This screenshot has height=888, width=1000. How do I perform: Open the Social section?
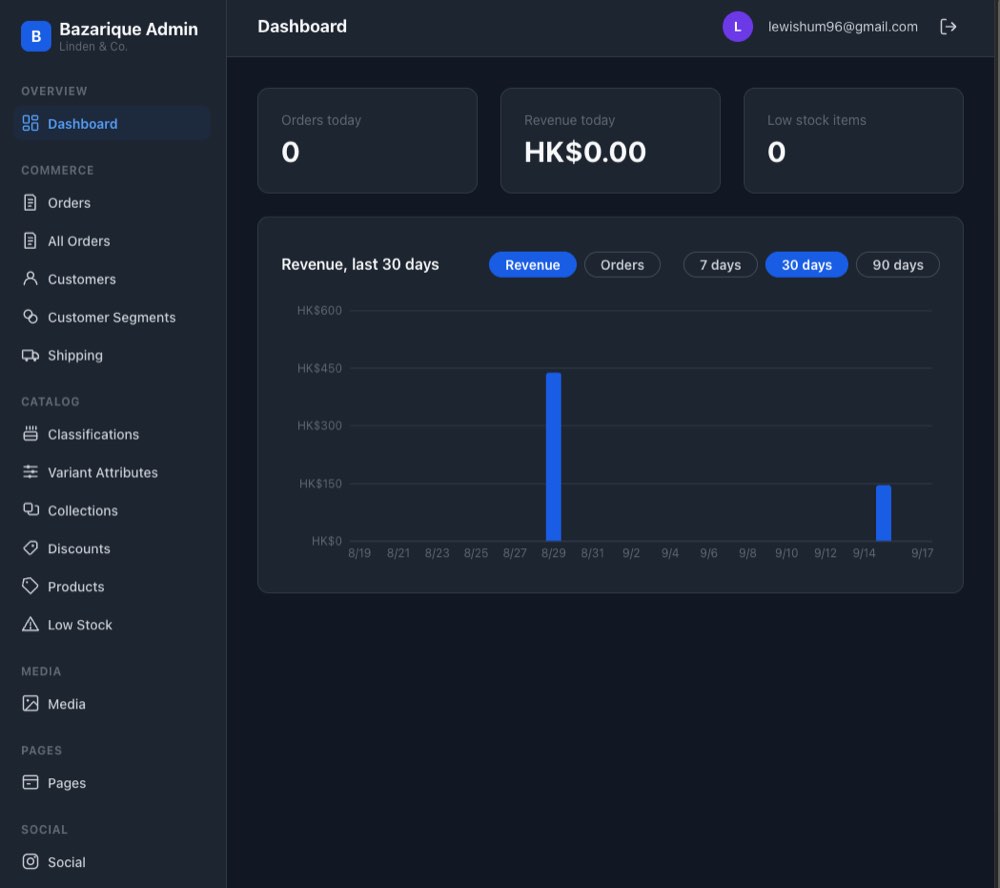[112, 862]
